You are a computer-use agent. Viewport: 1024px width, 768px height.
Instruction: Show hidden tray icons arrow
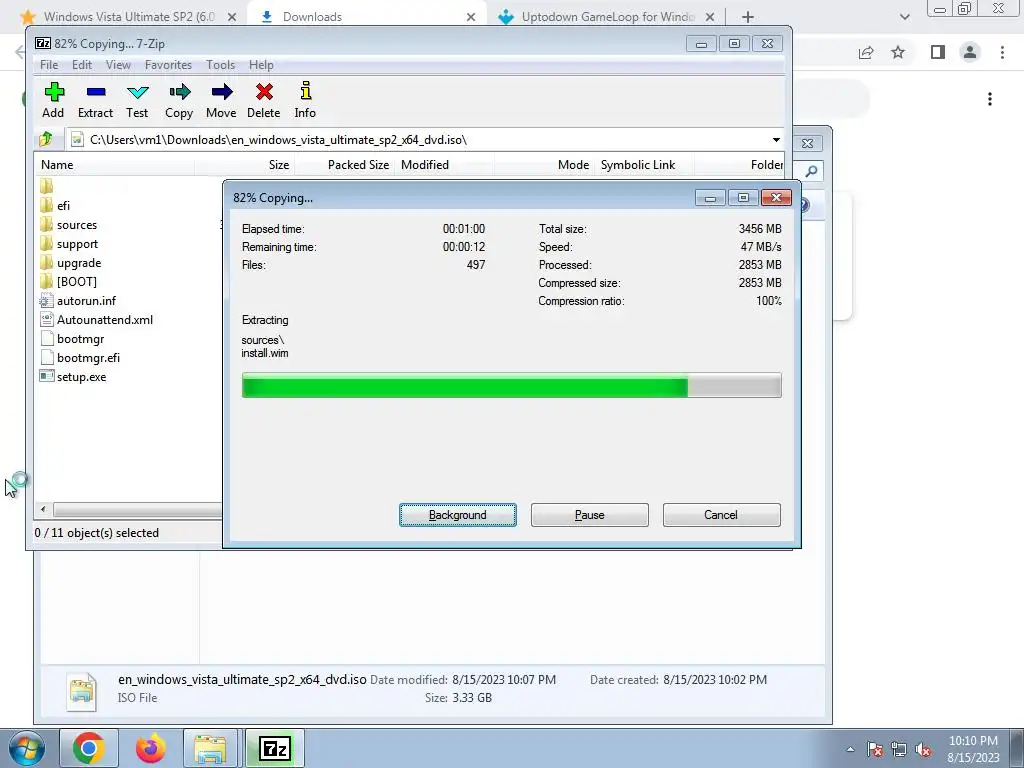click(850, 750)
